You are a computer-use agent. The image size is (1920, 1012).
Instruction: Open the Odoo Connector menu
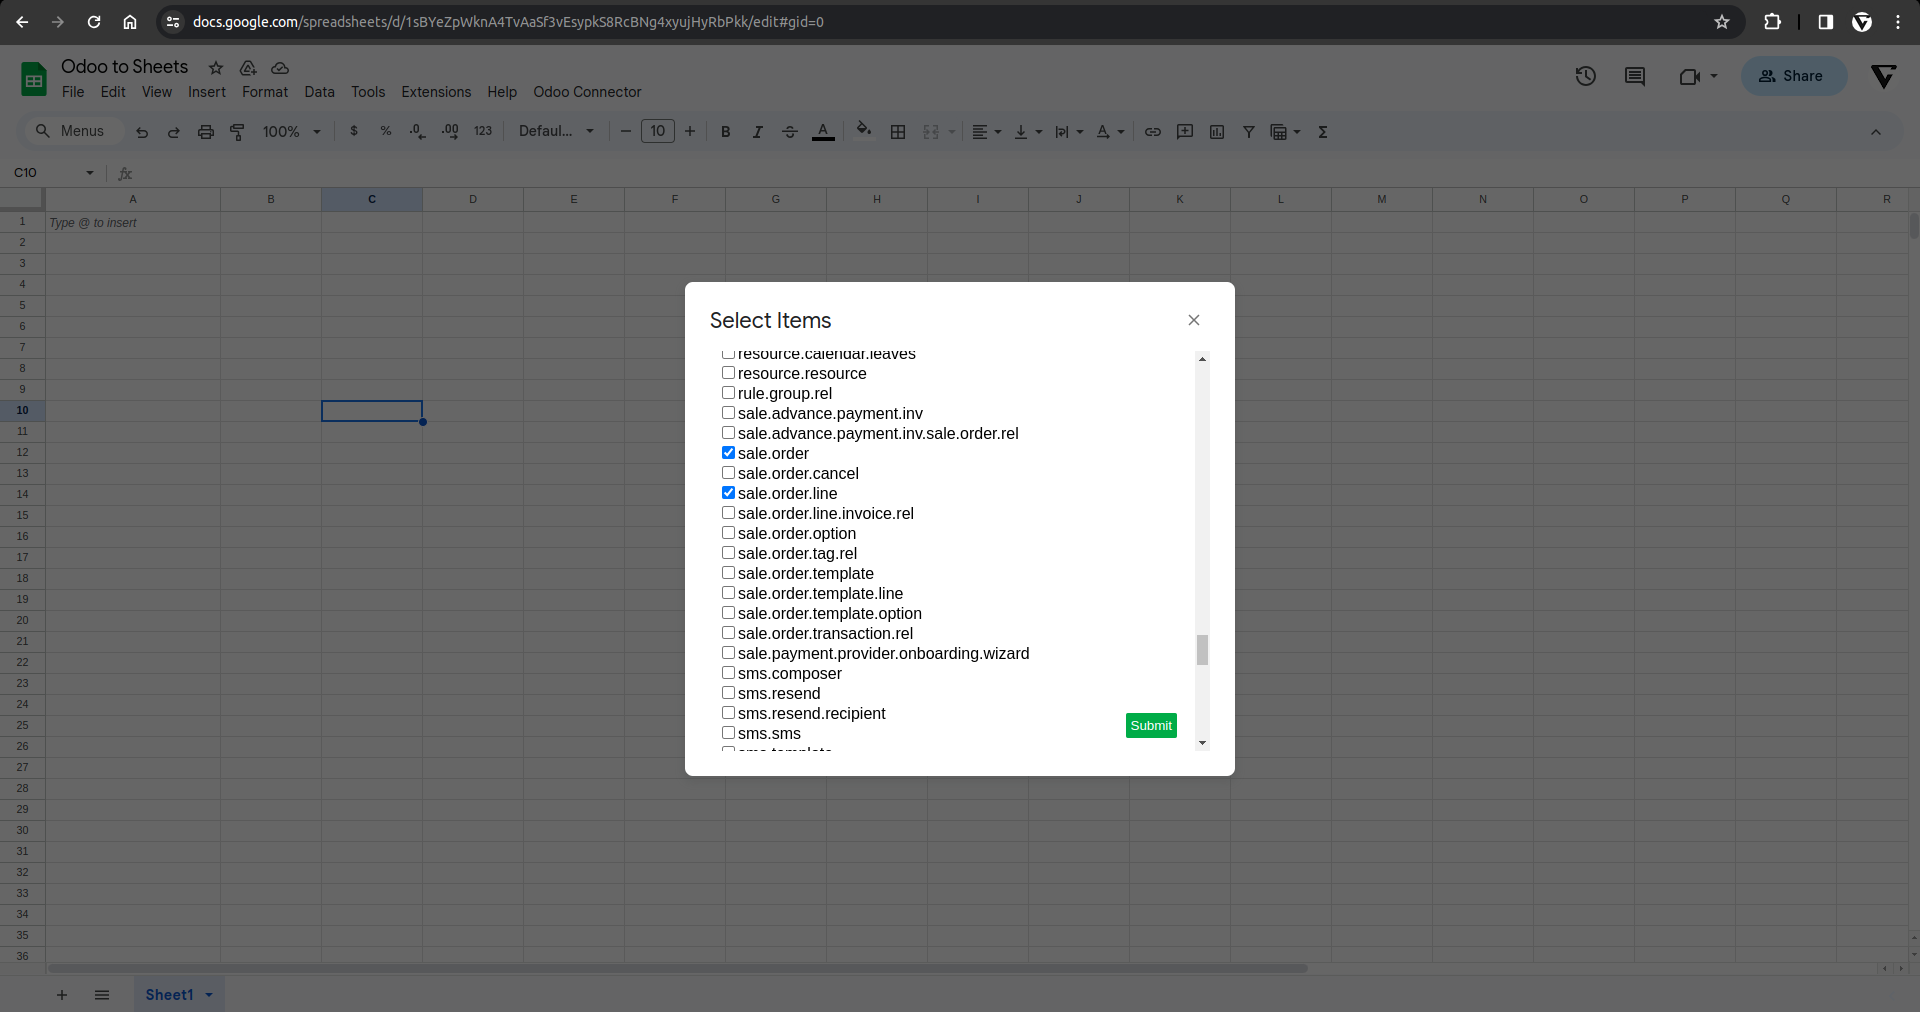(586, 92)
